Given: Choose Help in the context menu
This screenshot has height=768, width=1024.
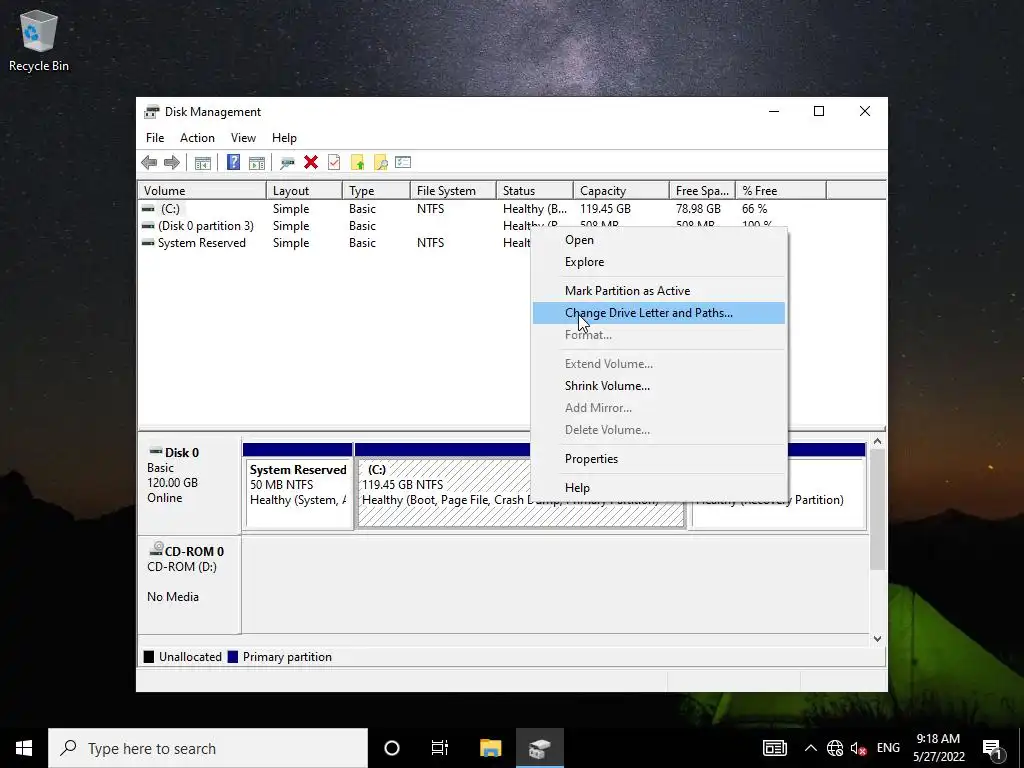Looking at the screenshot, I should pyautogui.click(x=659, y=488).
